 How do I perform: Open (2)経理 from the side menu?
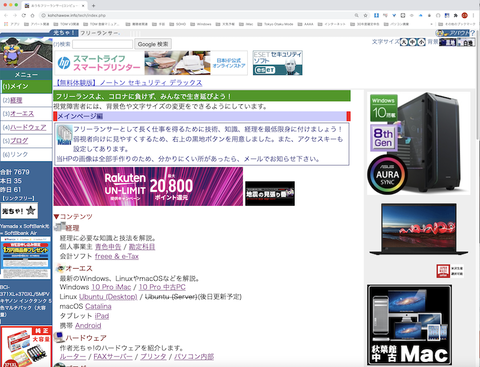click(26, 100)
